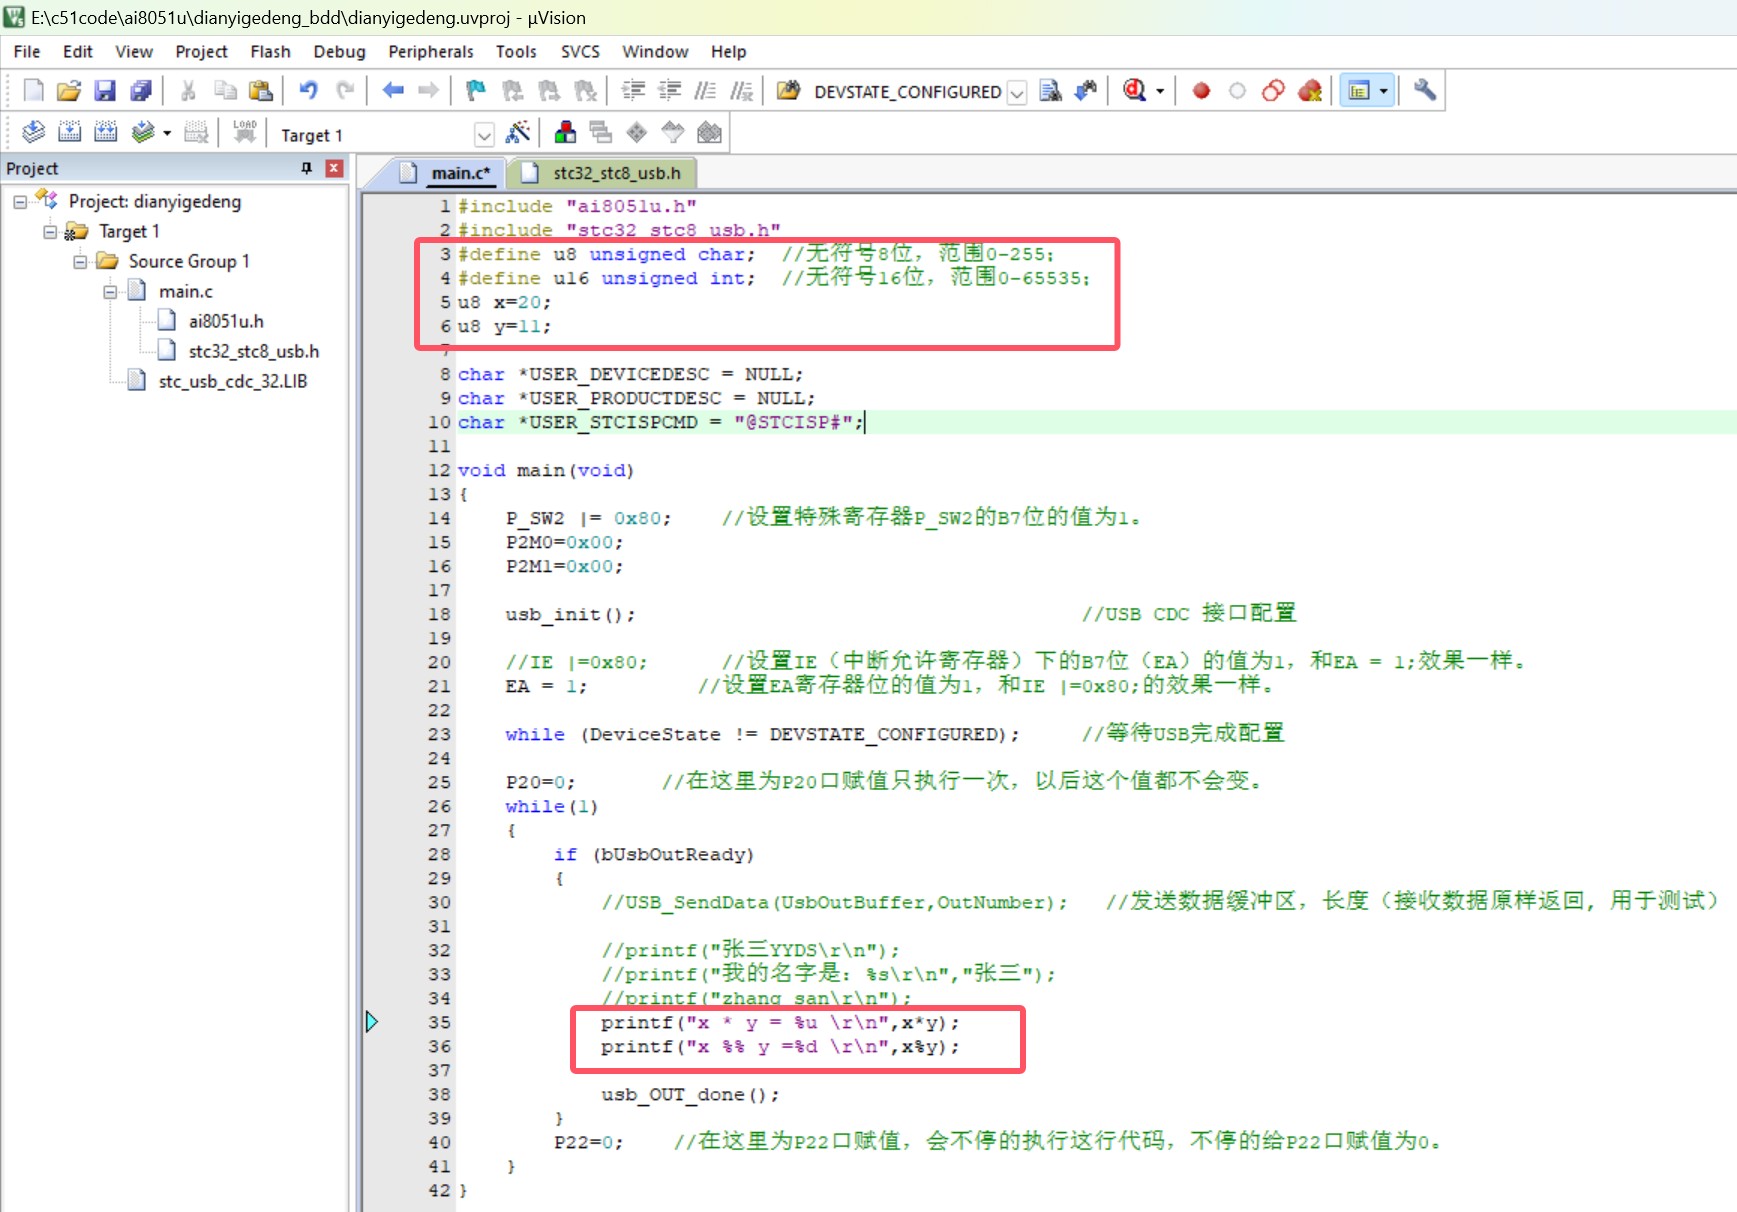Image resolution: width=1737 pixels, height=1212 pixels.
Task: Create a new file via toolbar icon
Action: click(x=33, y=91)
